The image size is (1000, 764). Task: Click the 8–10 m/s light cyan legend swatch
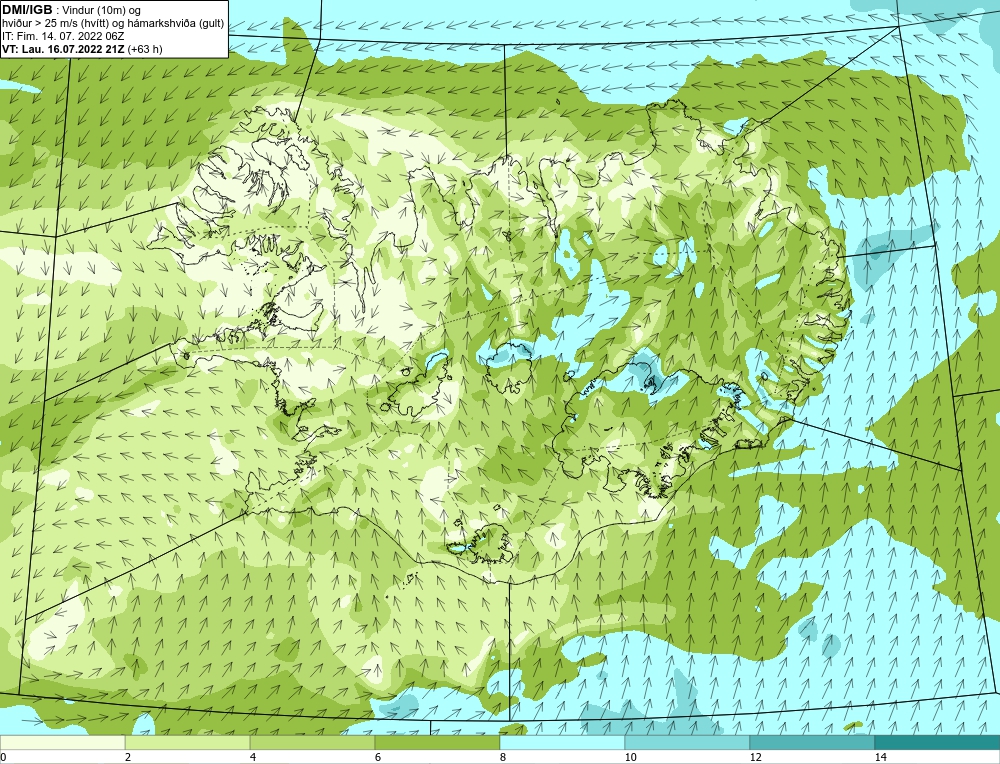click(562, 742)
